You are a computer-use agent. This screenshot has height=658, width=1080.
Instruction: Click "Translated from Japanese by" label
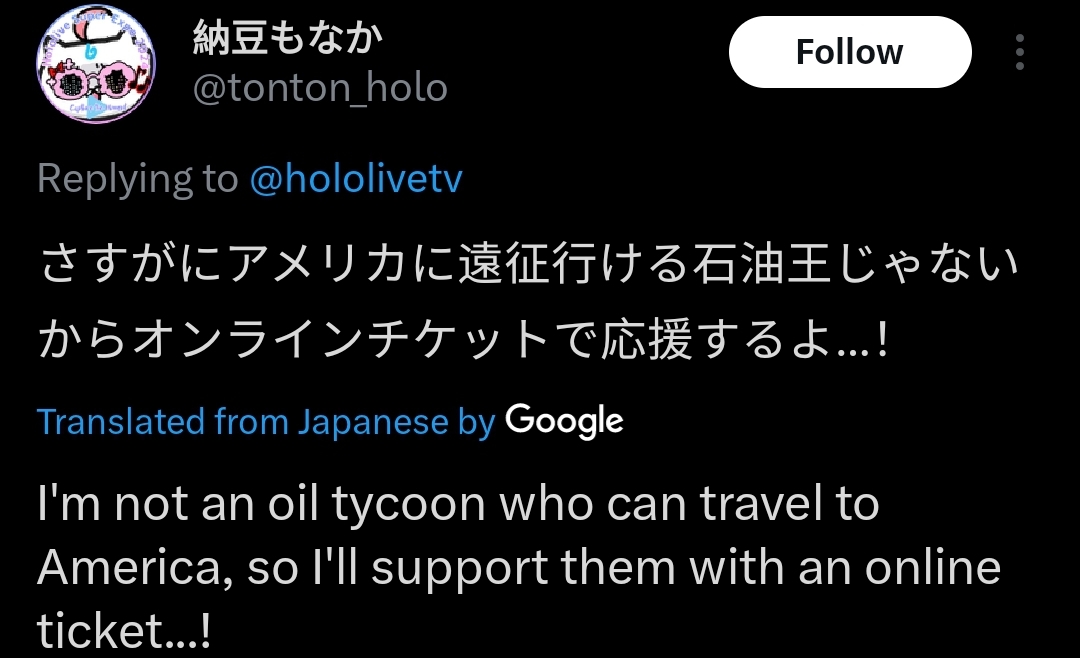point(266,421)
